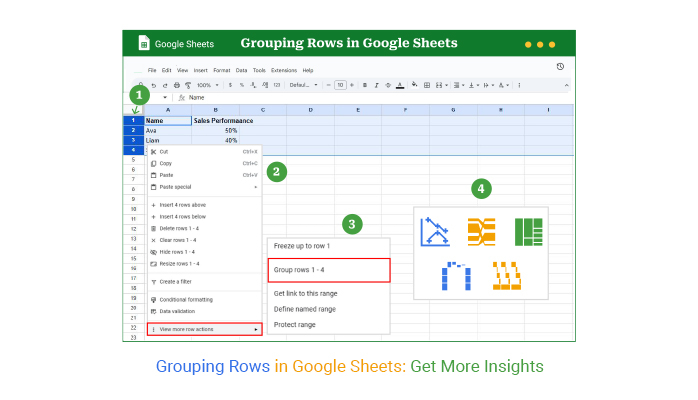Click increase decimal places icon
698x400 pixels.
tap(265, 85)
